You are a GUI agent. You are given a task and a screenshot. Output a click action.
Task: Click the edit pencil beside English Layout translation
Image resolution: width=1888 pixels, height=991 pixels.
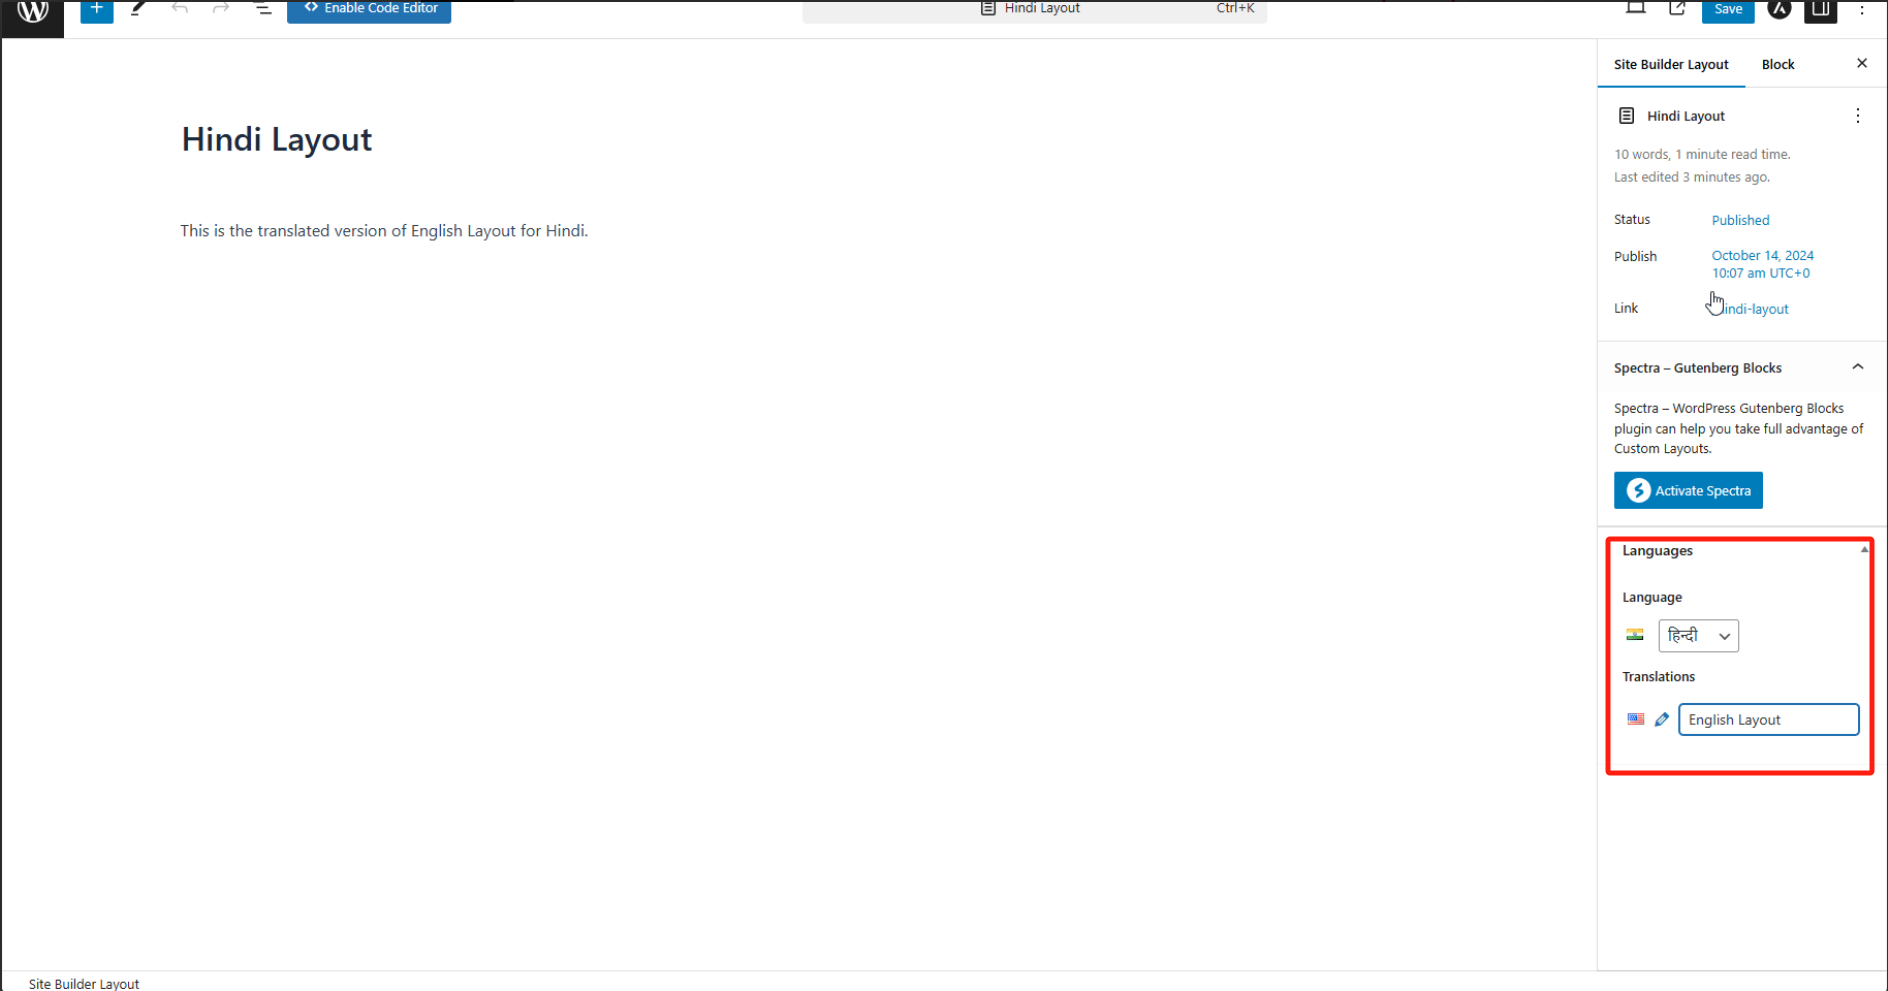coord(1661,718)
